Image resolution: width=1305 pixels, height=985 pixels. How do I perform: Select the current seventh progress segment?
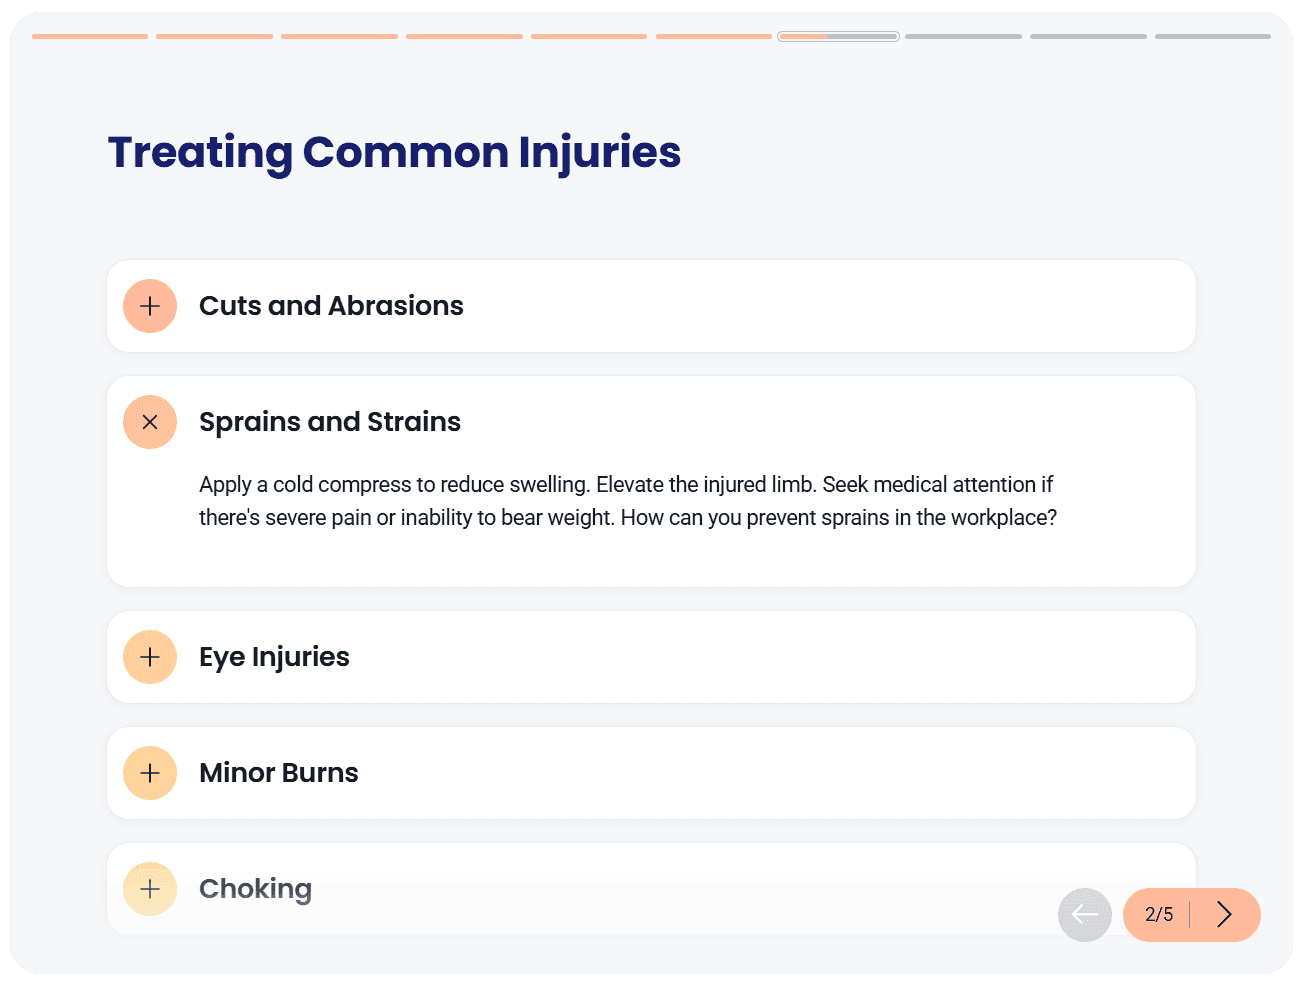[838, 37]
